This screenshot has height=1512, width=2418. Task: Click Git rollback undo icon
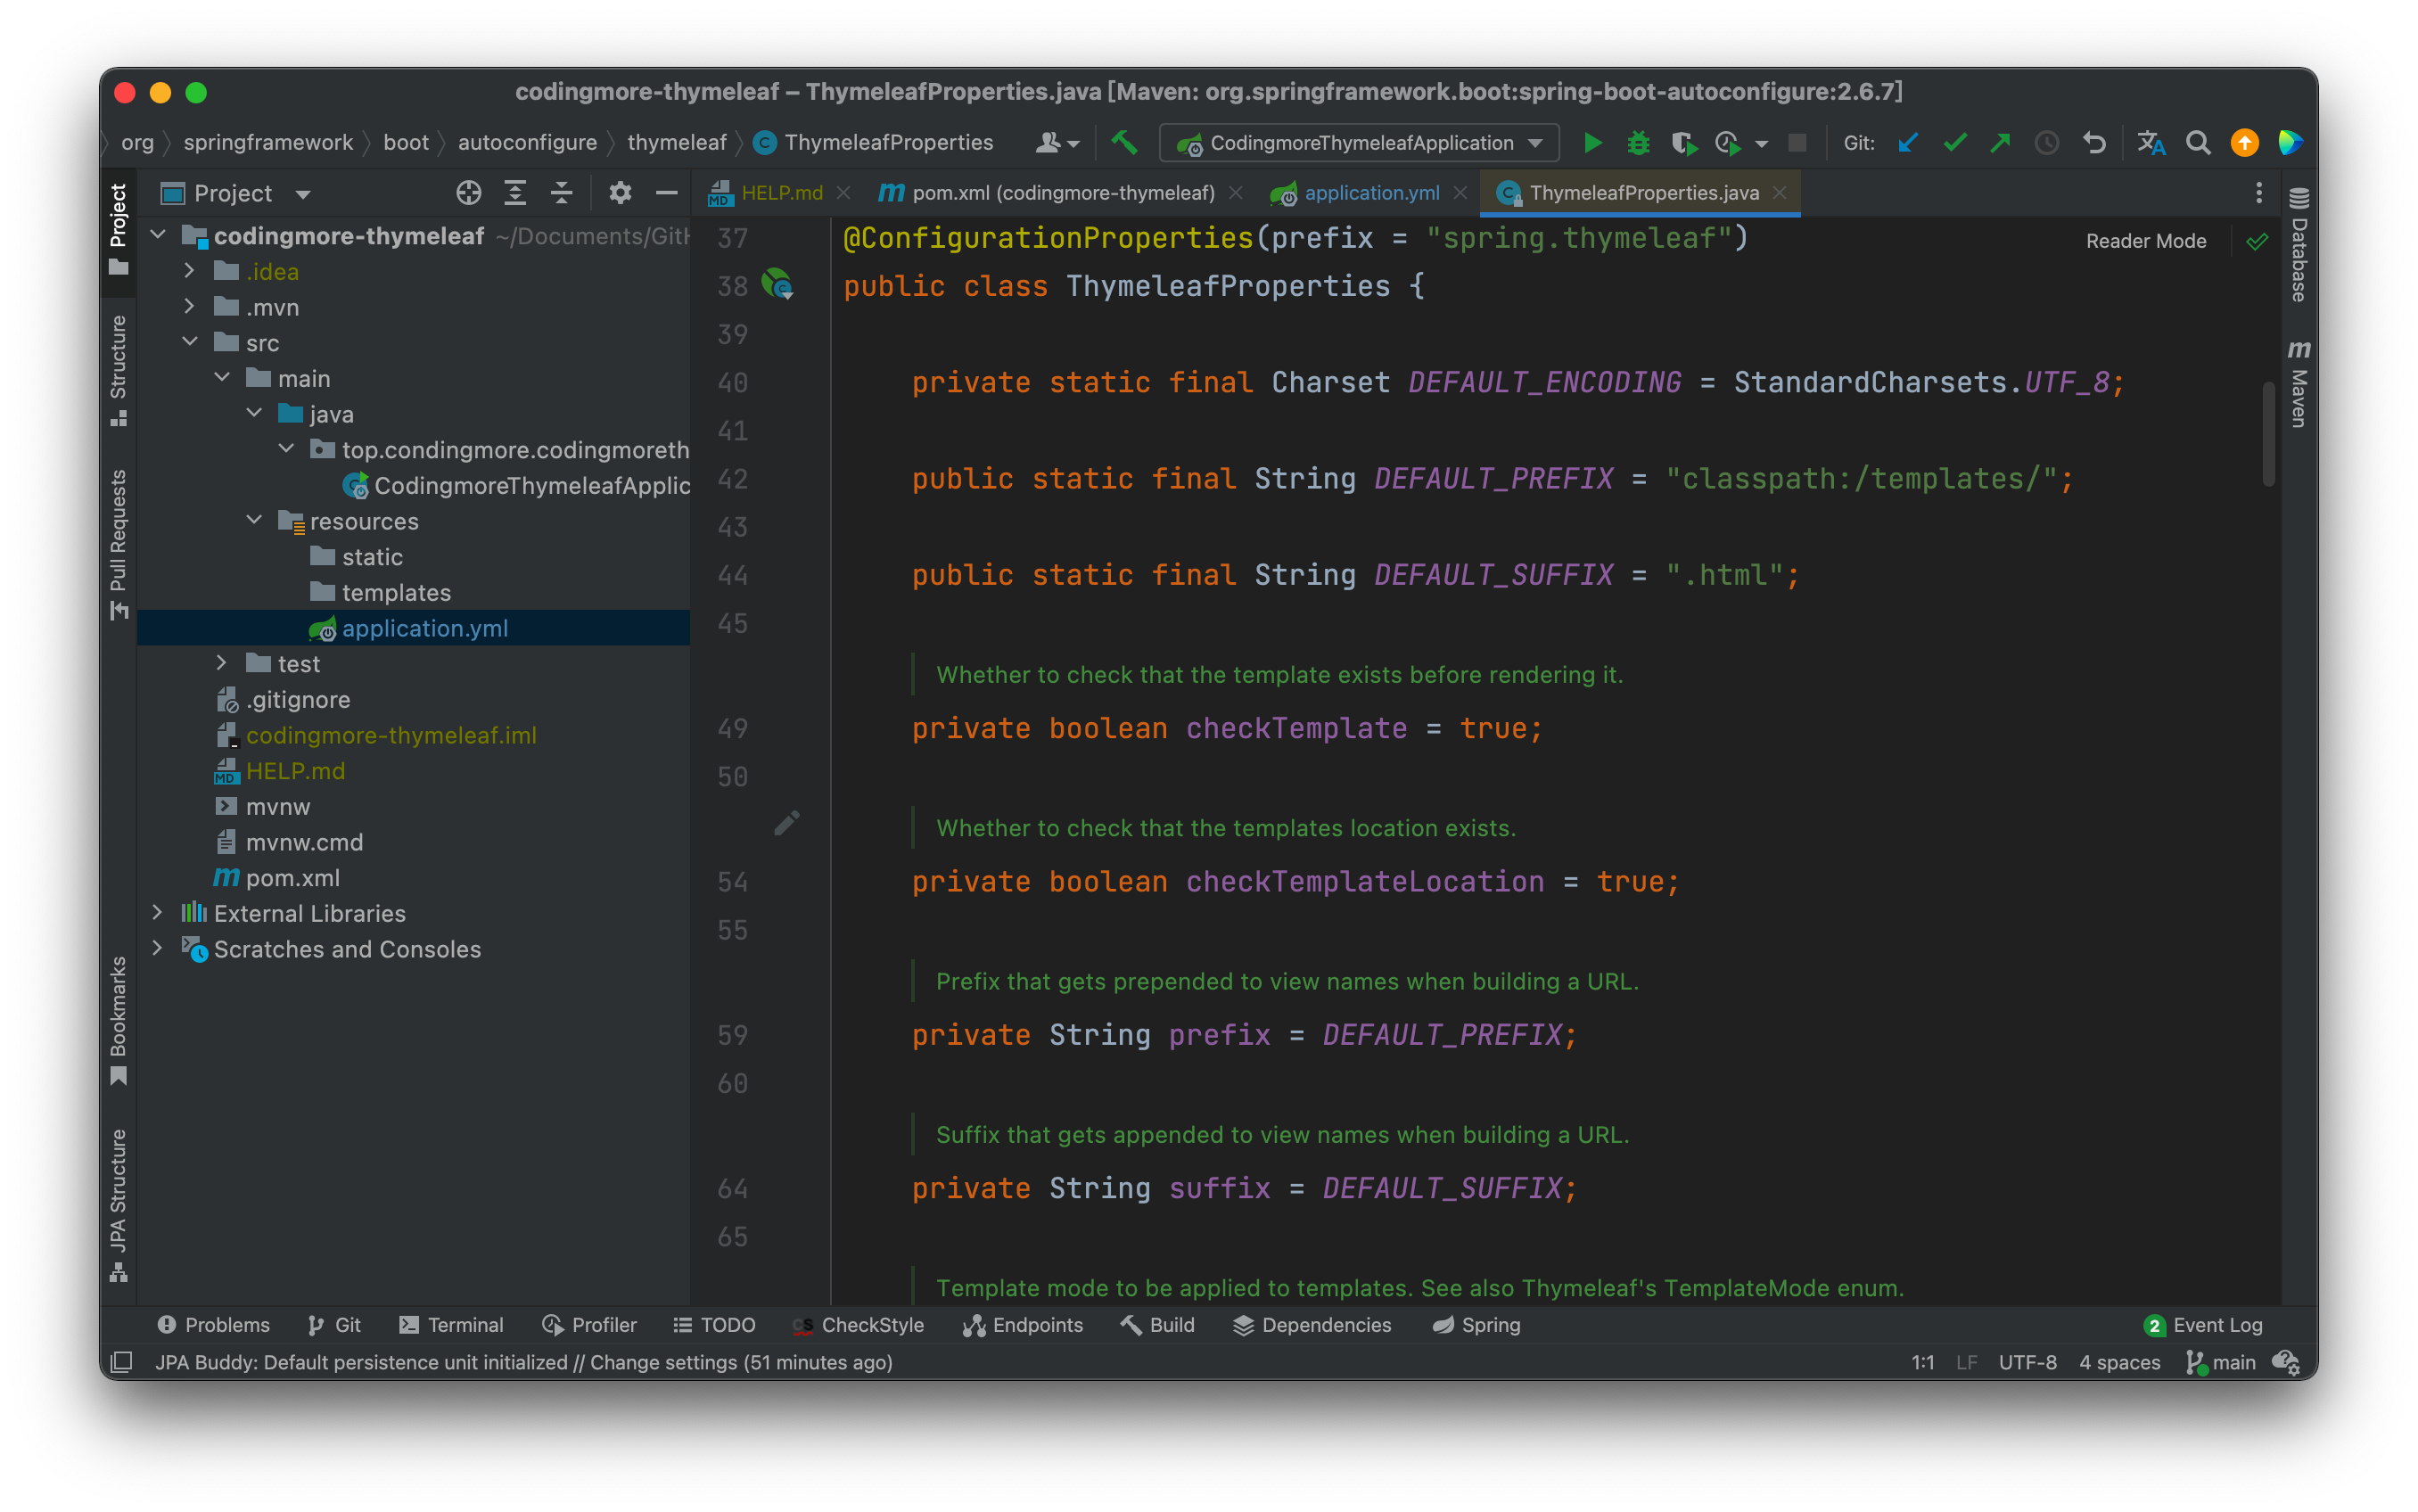(2094, 143)
